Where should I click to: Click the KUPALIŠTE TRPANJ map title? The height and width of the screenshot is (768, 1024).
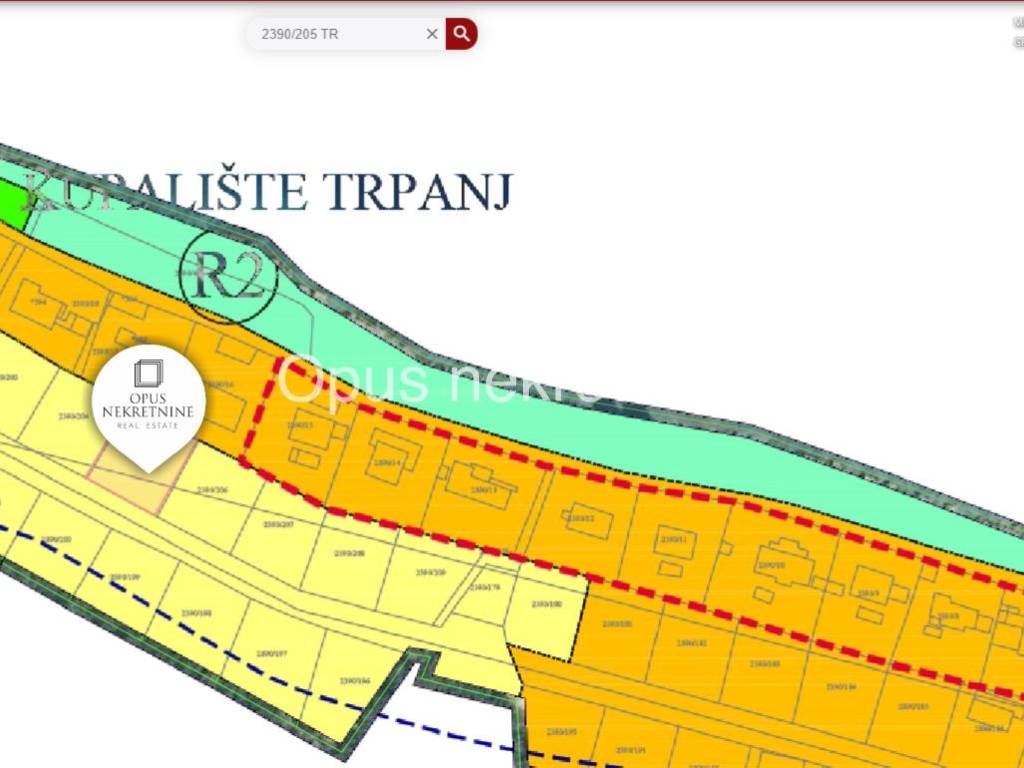click(x=268, y=192)
